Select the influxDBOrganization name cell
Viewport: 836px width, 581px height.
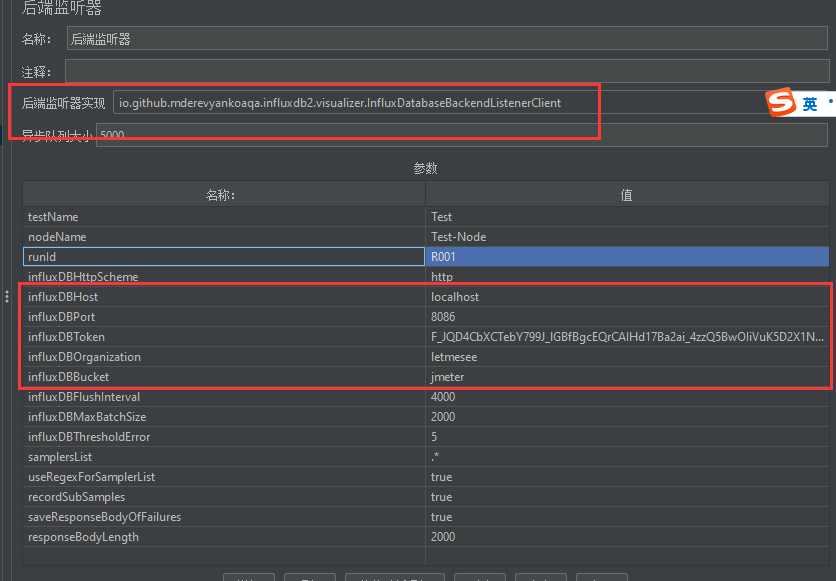pos(224,357)
